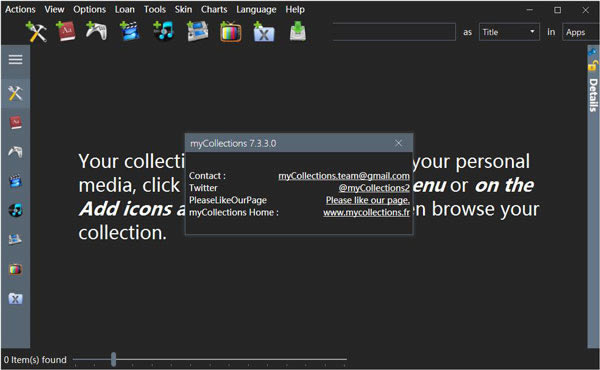Expand the Title search field dropdown

(509, 32)
